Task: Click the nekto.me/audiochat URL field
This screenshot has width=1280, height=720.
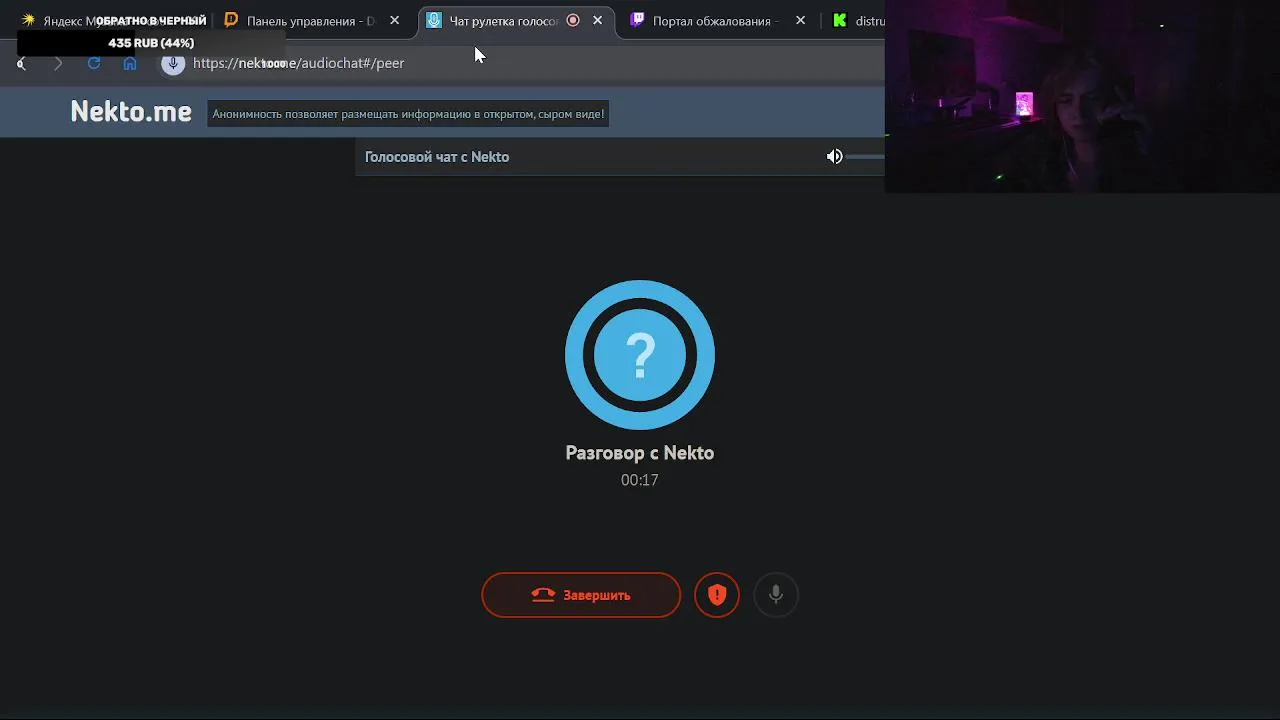Action: [x=298, y=63]
